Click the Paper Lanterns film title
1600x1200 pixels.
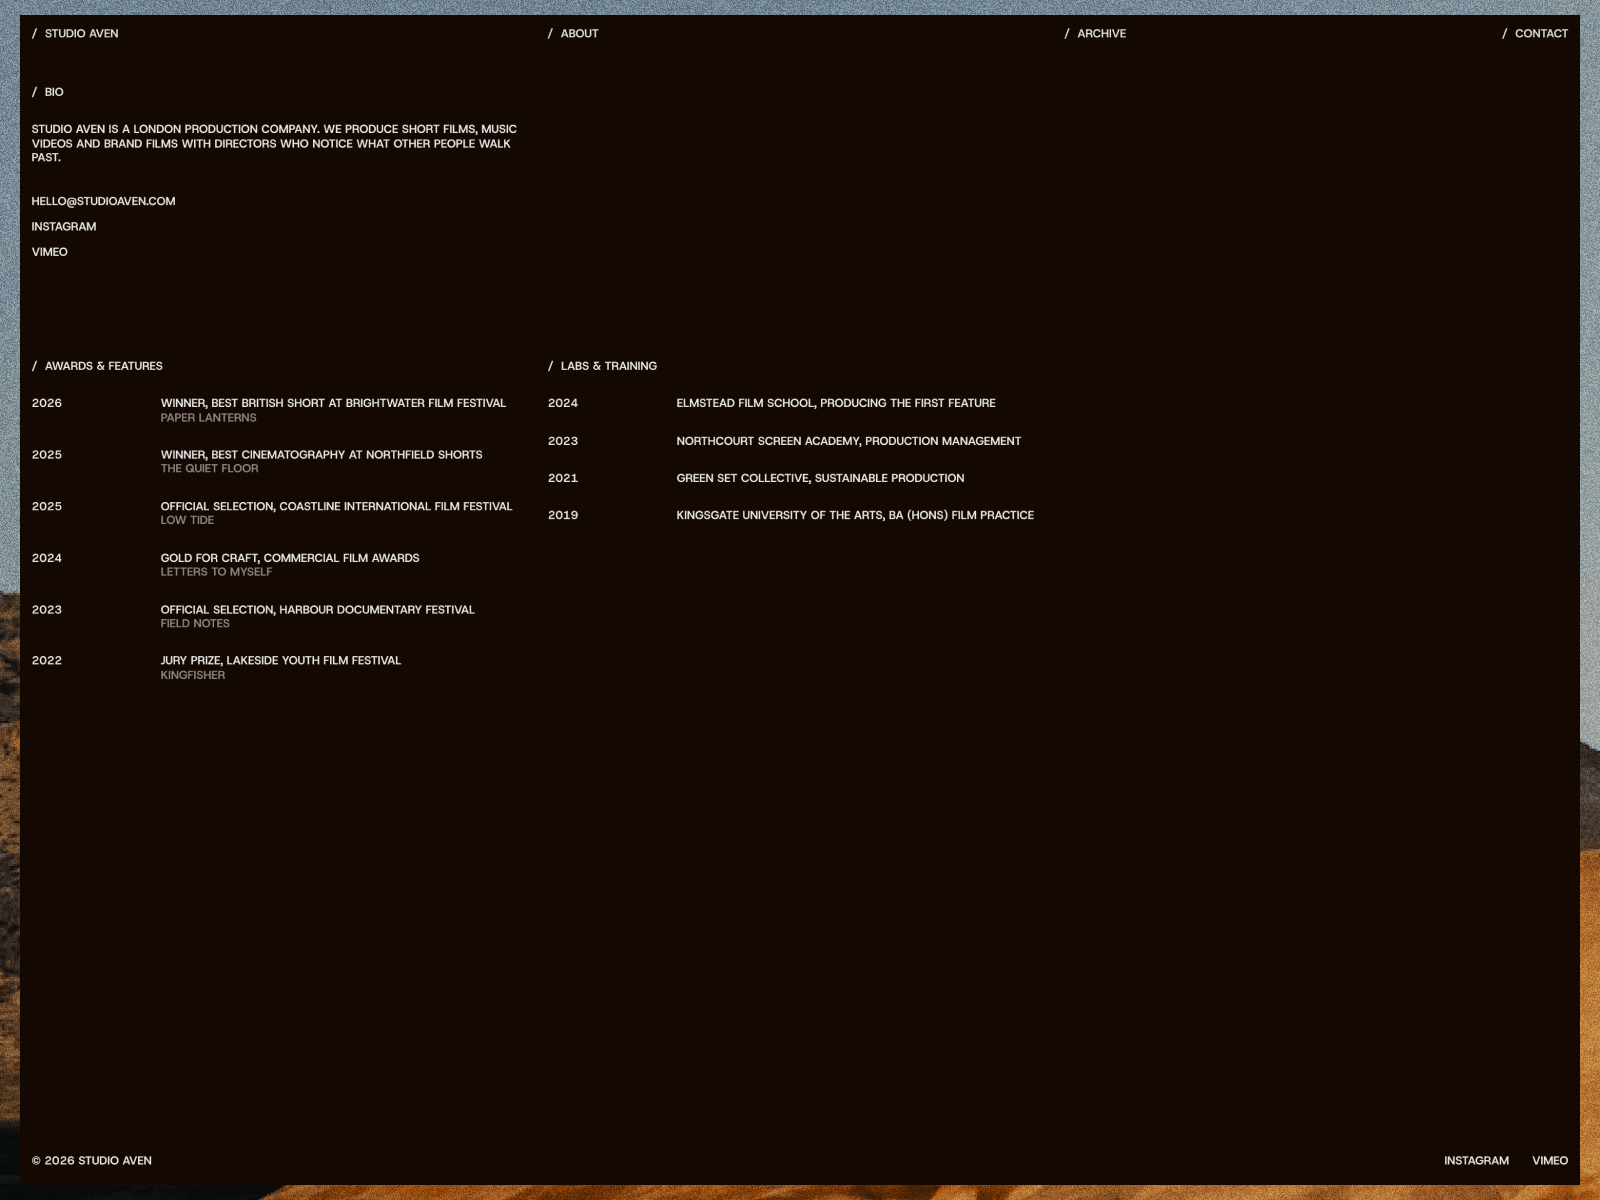208,418
